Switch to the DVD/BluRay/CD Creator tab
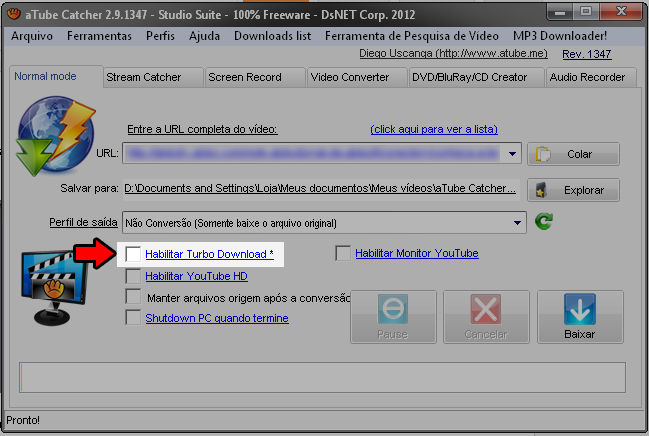Viewport: 649px width, 436px height. click(x=477, y=77)
